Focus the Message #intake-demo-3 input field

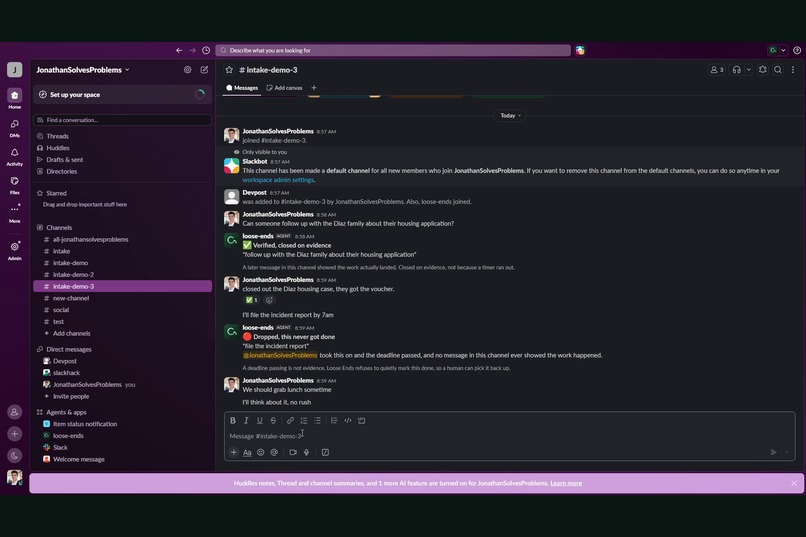pos(509,436)
